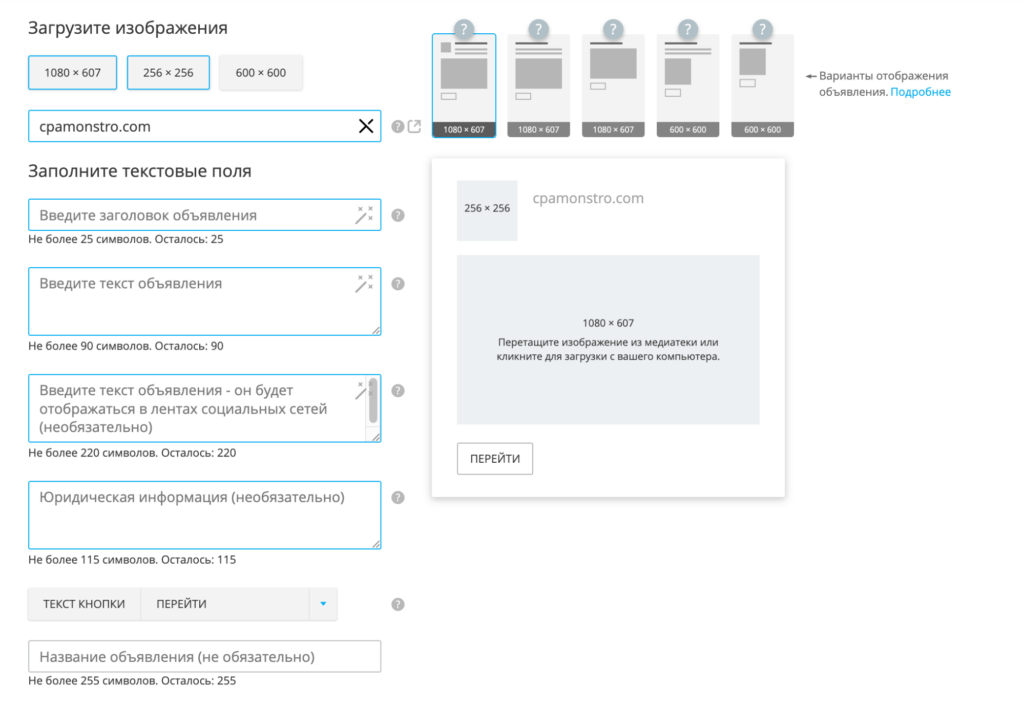
Task: Open the Подробнее link
Action: tap(921, 92)
